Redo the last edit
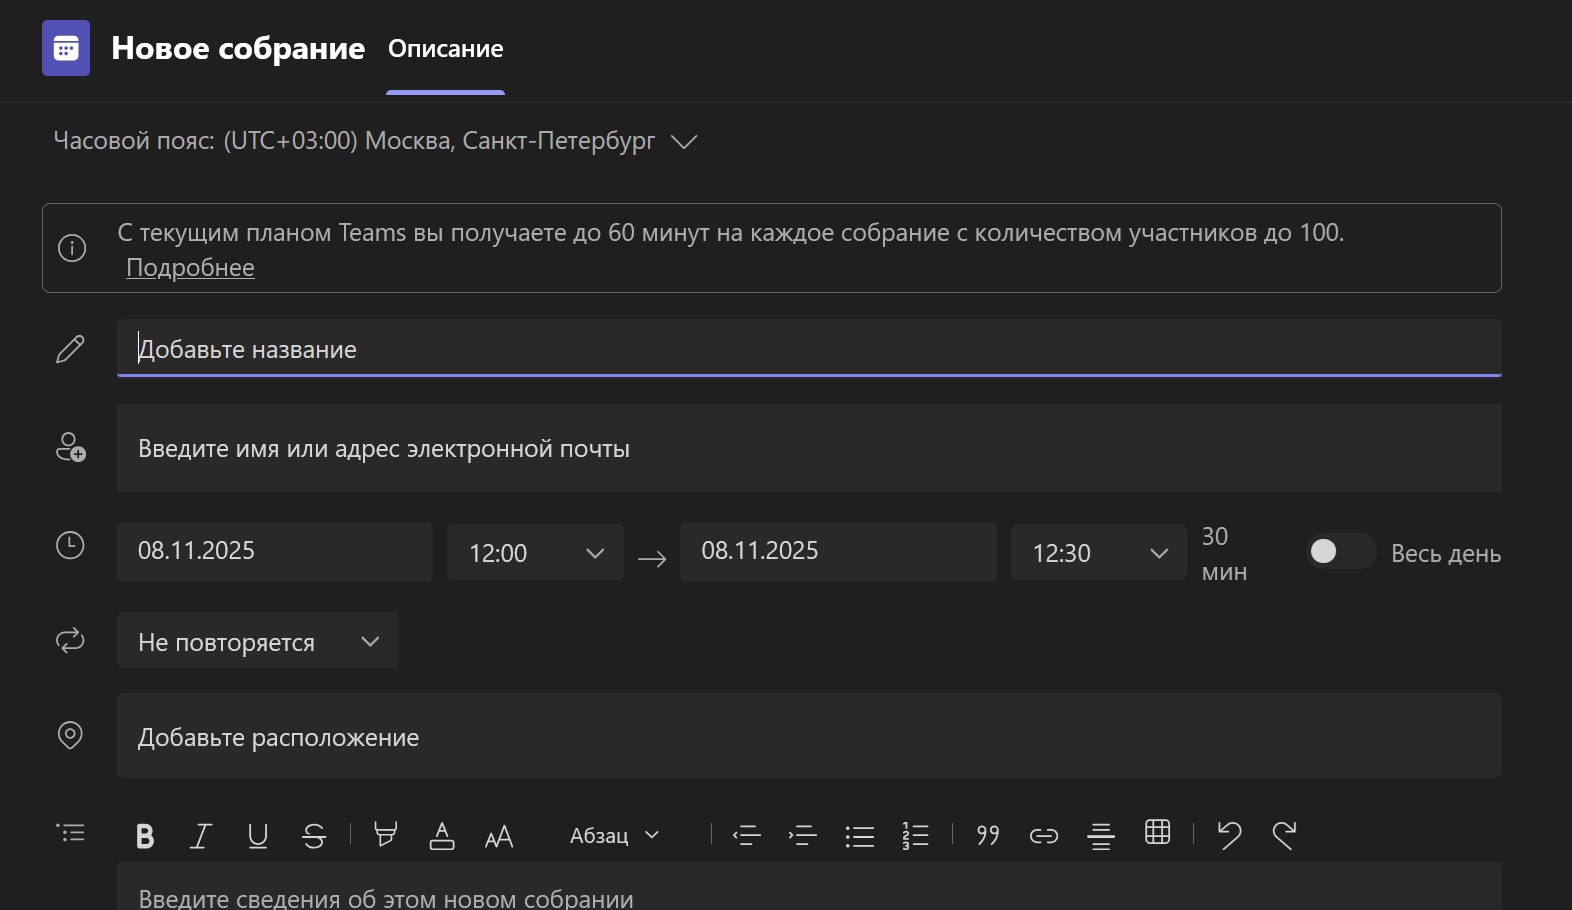Image resolution: width=1572 pixels, height=910 pixels. (1285, 835)
